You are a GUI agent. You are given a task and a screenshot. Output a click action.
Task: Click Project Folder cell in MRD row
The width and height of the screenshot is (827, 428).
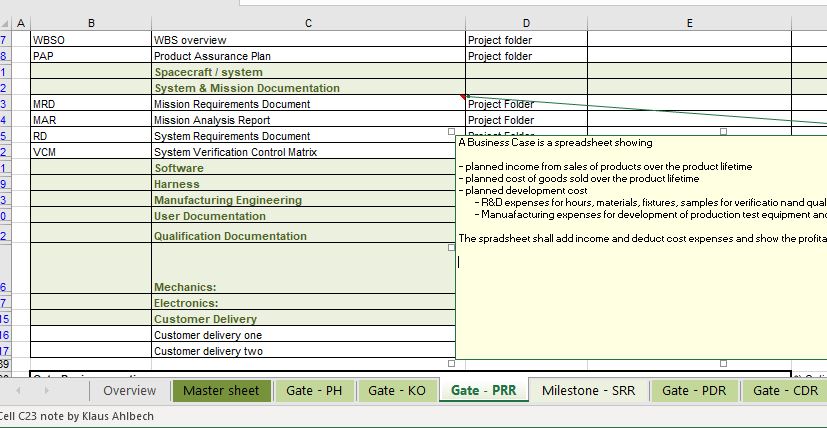pyautogui.click(x=526, y=104)
